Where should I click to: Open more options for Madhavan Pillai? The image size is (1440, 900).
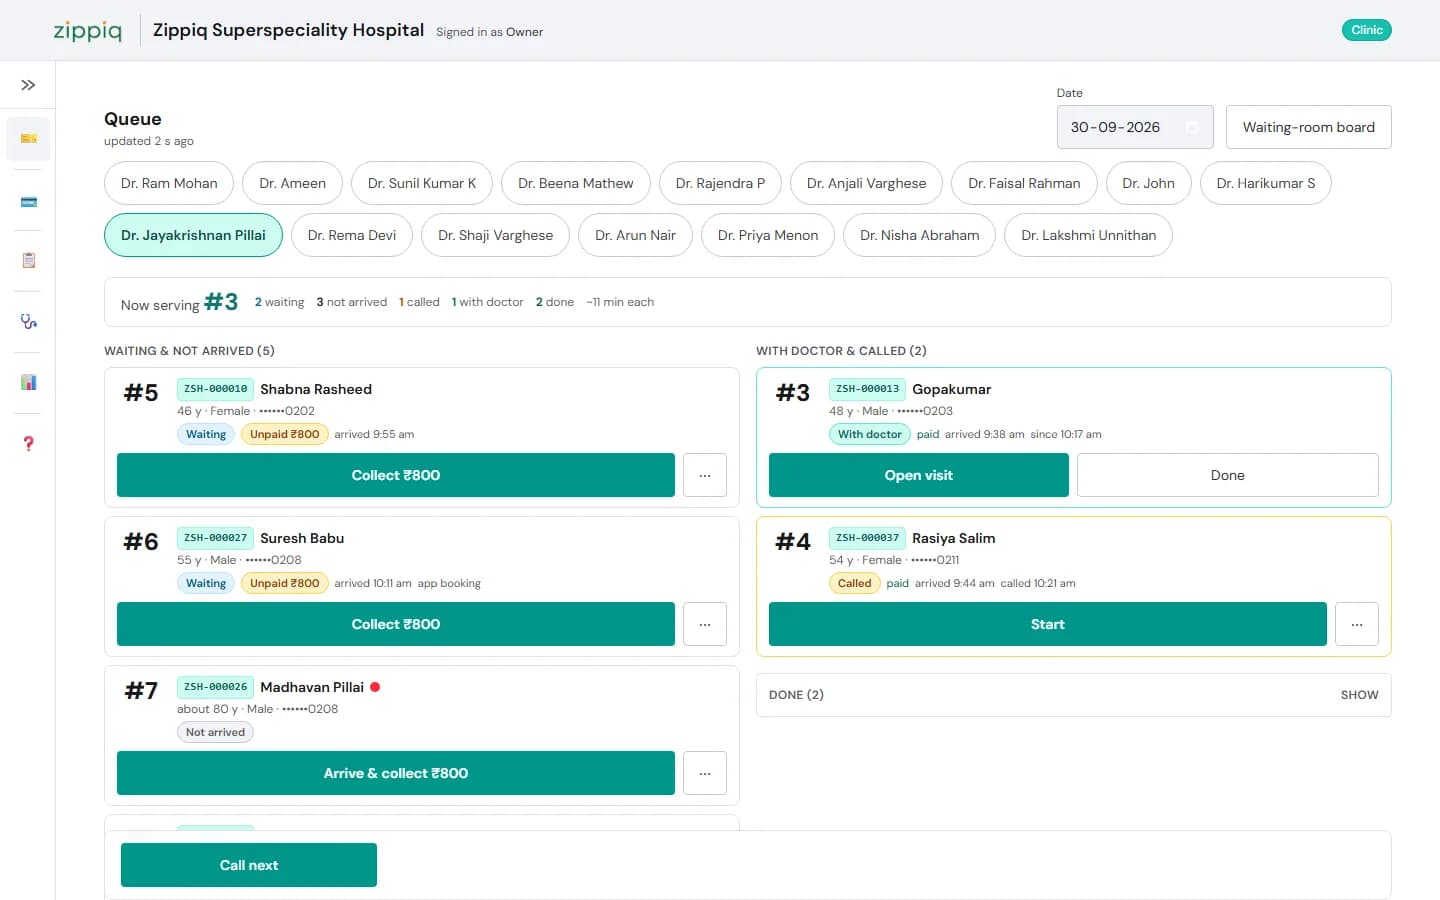(705, 773)
